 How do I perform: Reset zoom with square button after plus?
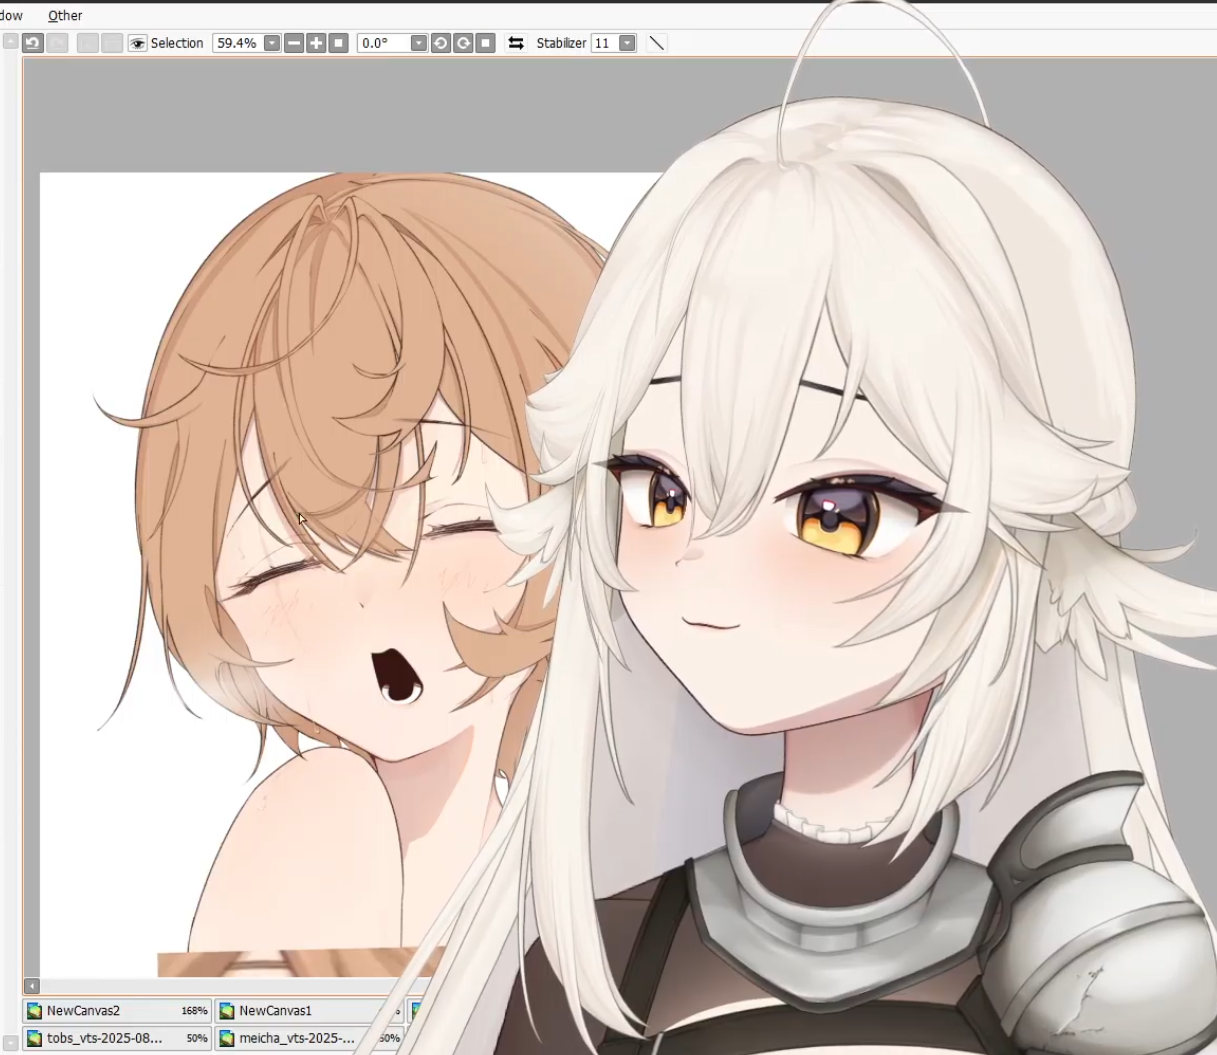[339, 43]
